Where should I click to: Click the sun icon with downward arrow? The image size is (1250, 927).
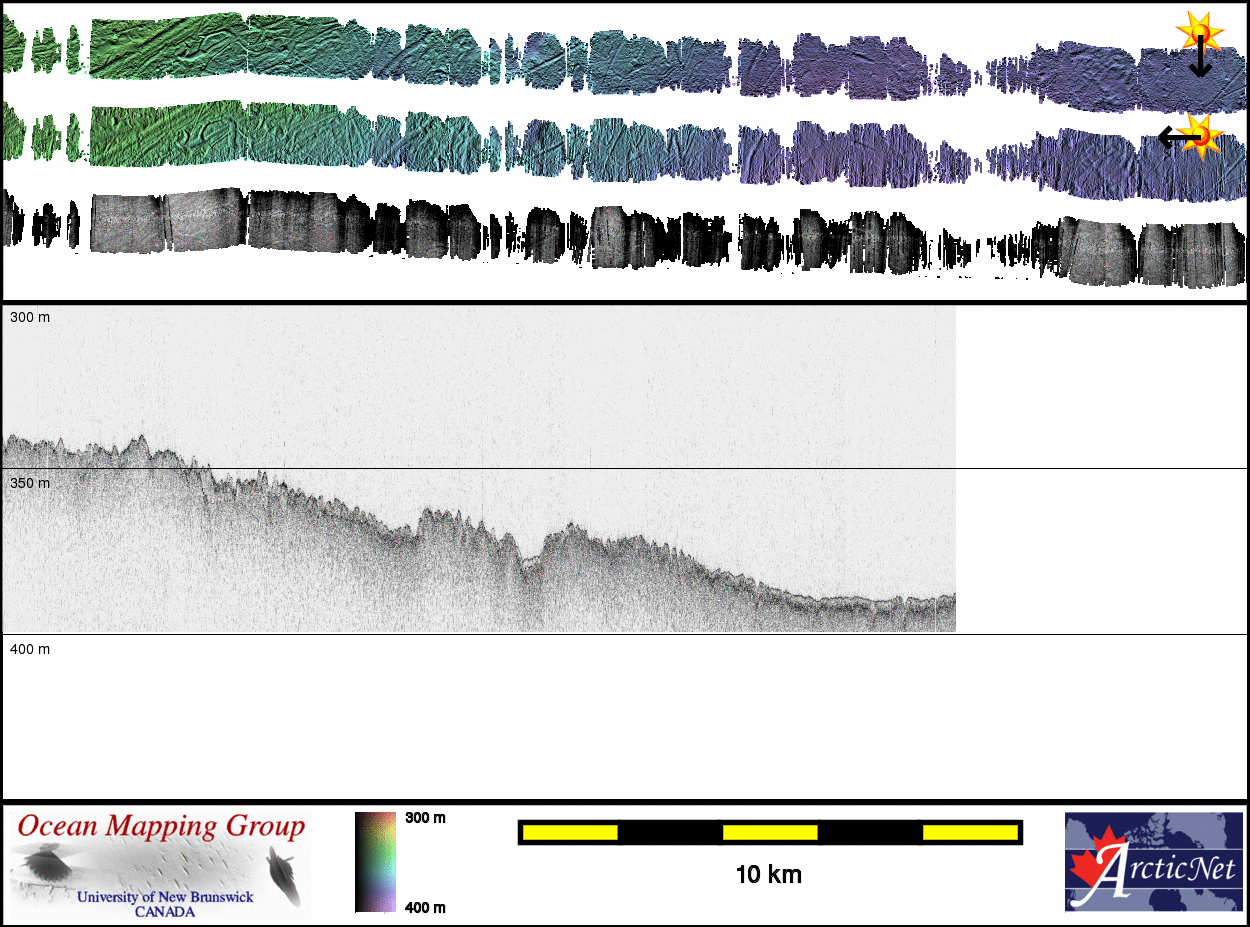[x=1197, y=32]
